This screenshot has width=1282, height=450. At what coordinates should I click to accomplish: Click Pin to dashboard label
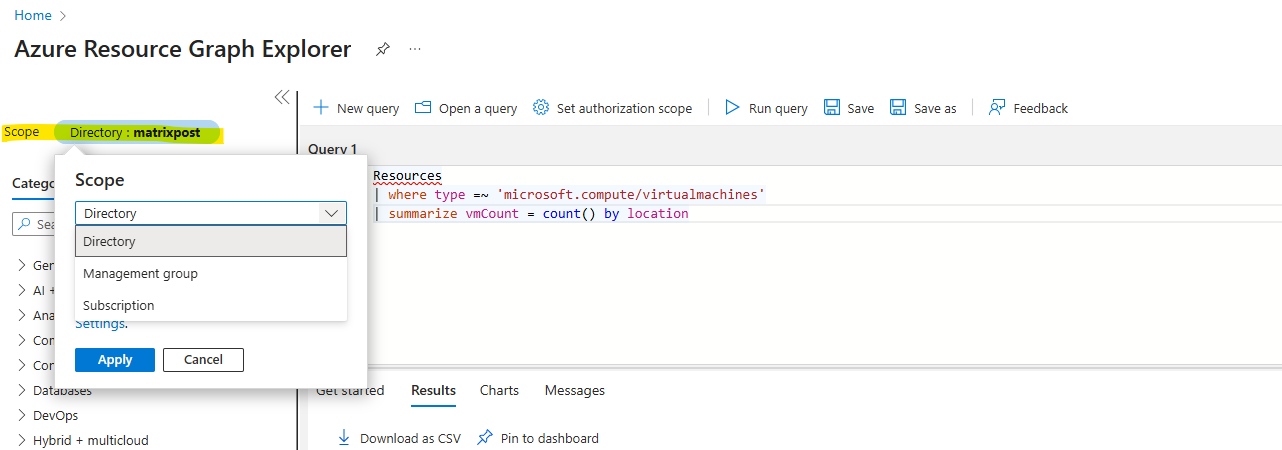[x=549, y=438]
